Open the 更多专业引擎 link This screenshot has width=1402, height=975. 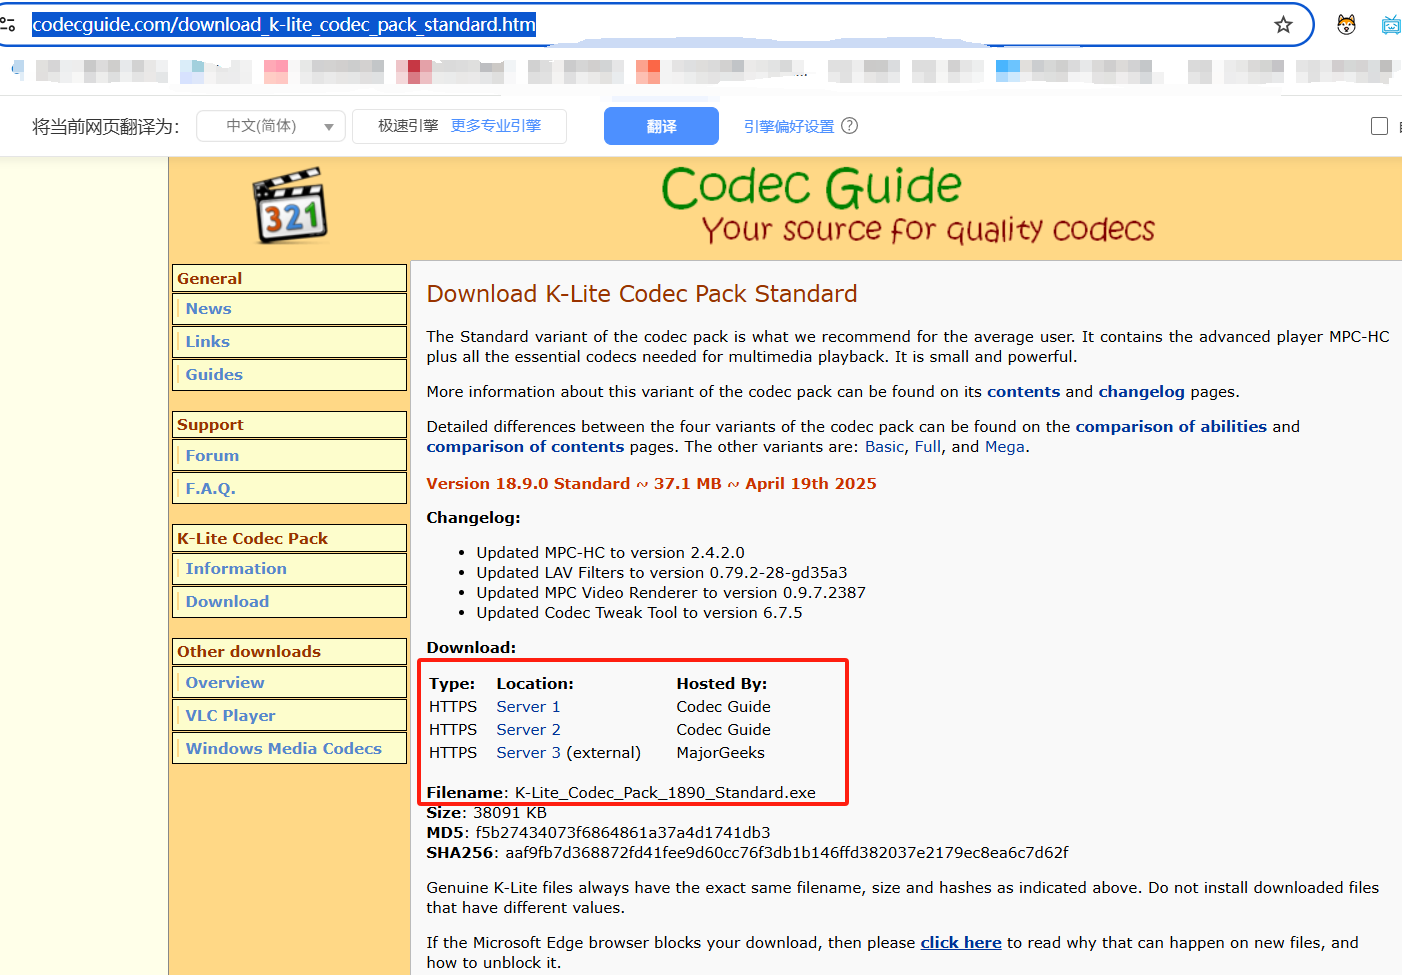[496, 126]
